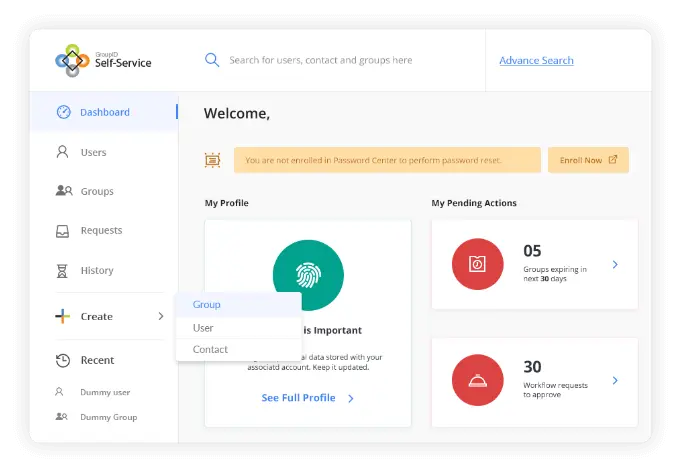Screen dimensions: 681x472
Task: Open workflow requests chevron arrow
Action: tap(615, 381)
